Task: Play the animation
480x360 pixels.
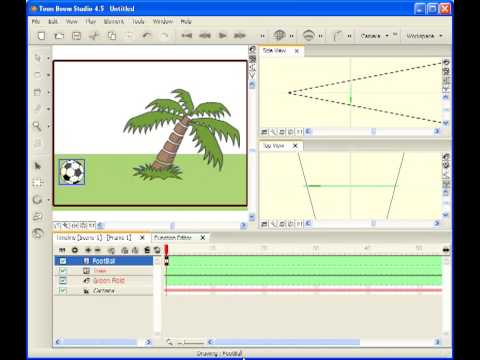Action: point(222,35)
